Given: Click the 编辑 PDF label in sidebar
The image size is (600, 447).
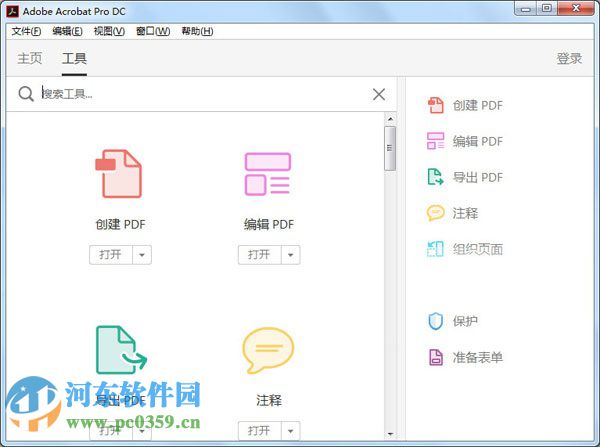Looking at the screenshot, I should tap(478, 141).
